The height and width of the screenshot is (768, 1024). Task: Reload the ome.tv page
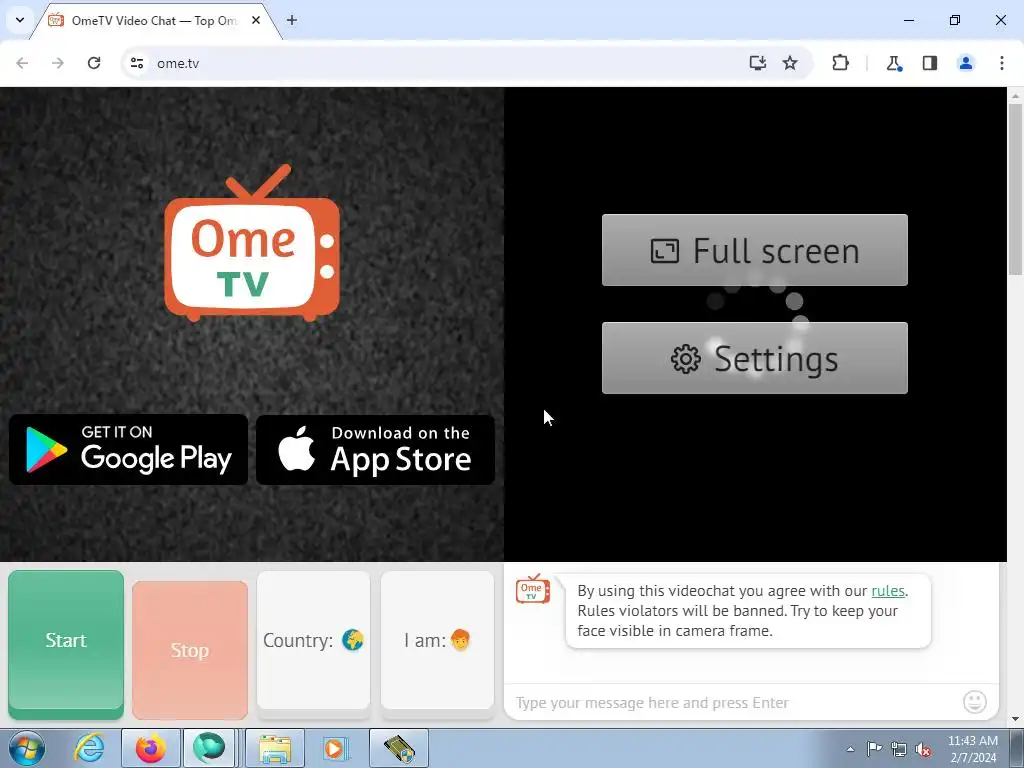tap(94, 63)
